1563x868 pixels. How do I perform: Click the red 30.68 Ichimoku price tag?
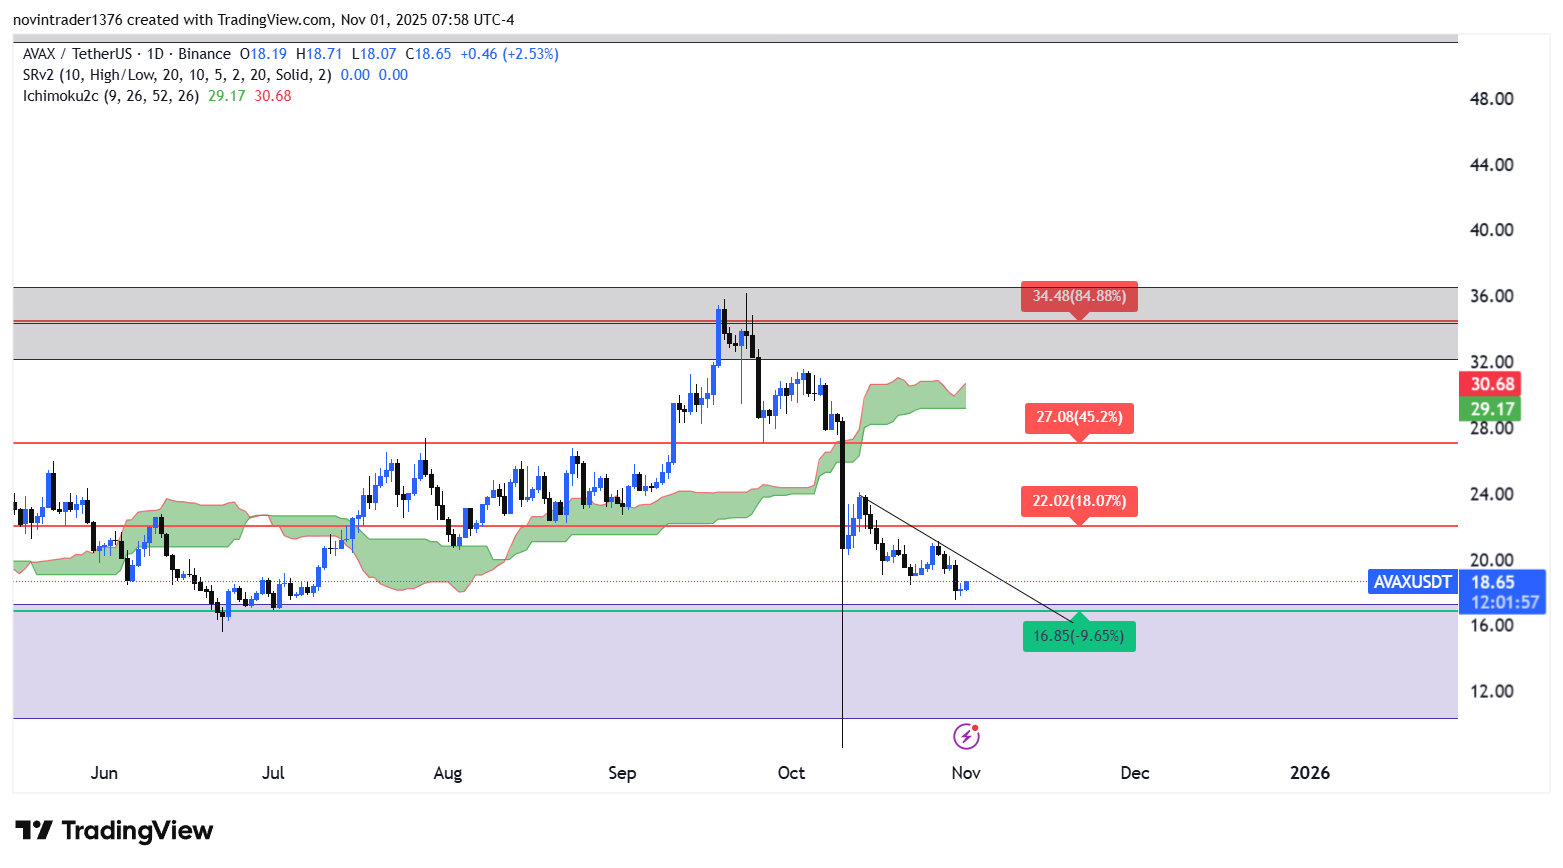(x=1491, y=384)
